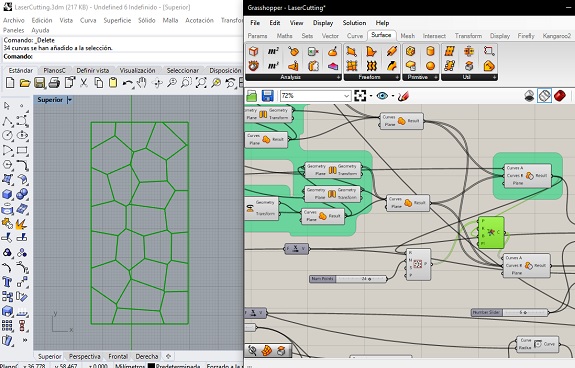This screenshot has width=575, height=368.
Task: Toggle selected-only preview red icon
Action: pos(559,96)
